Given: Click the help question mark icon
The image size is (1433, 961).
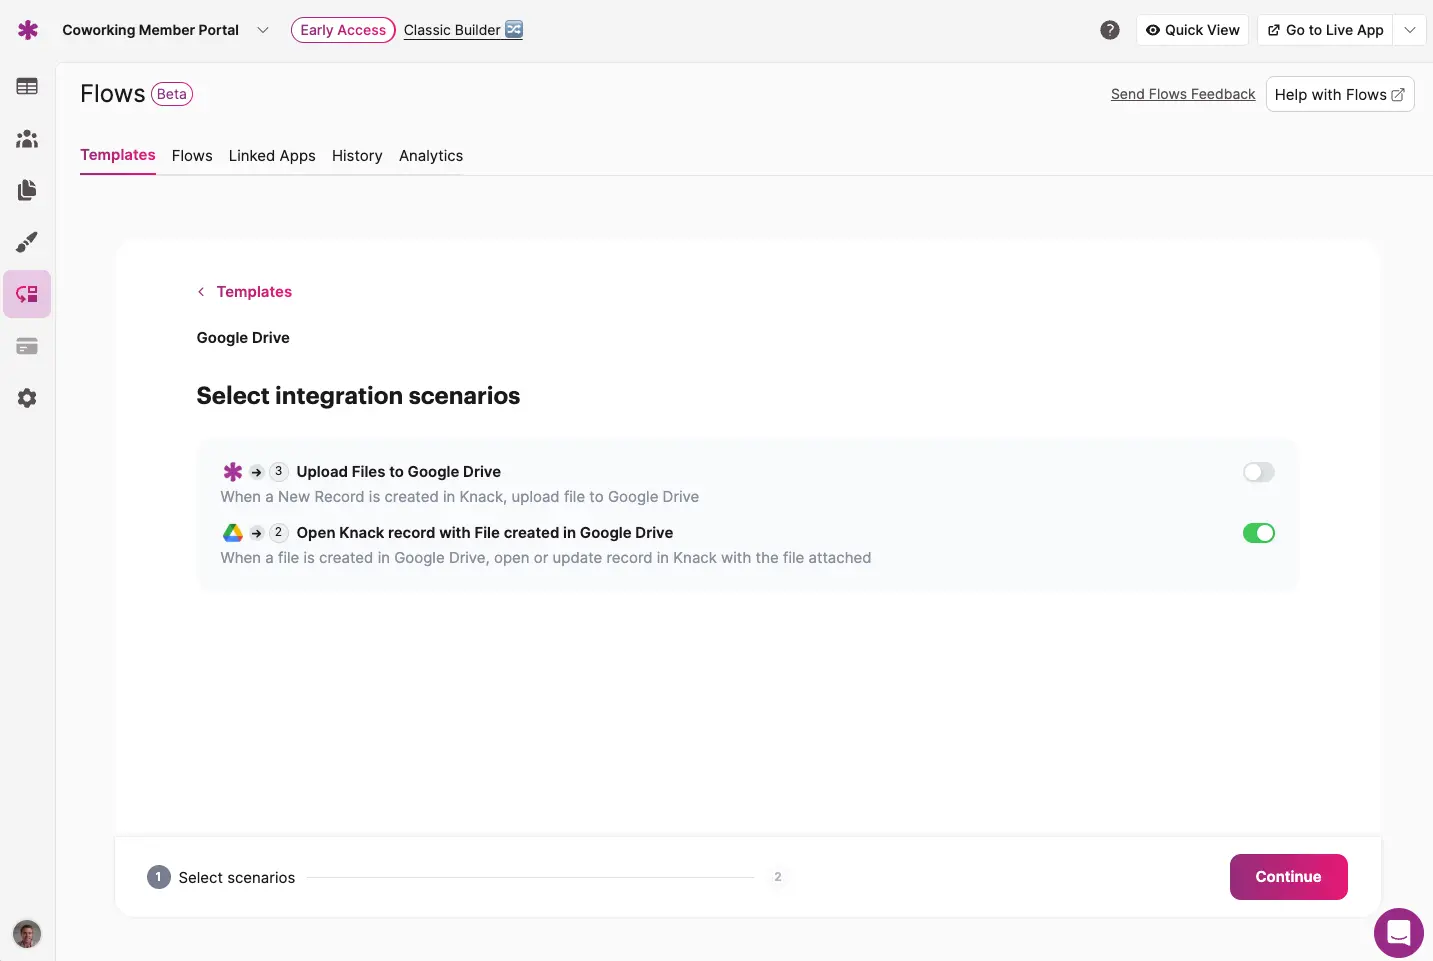Looking at the screenshot, I should pos(1109,30).
